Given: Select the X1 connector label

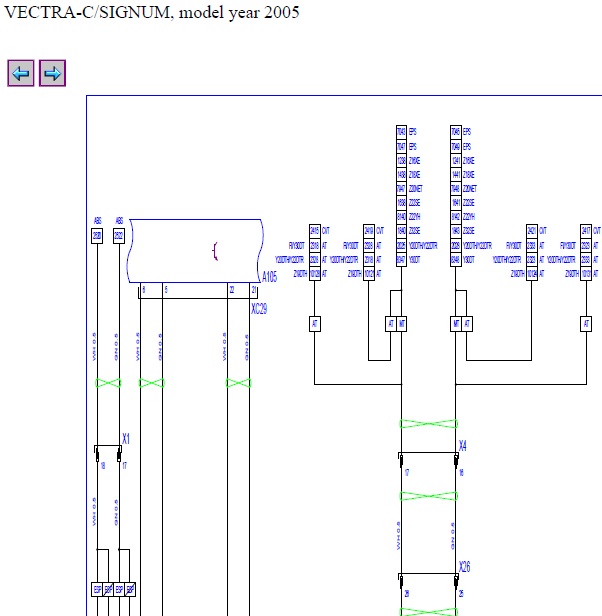Looking at the screenshot, I should (x=126, y=439).
